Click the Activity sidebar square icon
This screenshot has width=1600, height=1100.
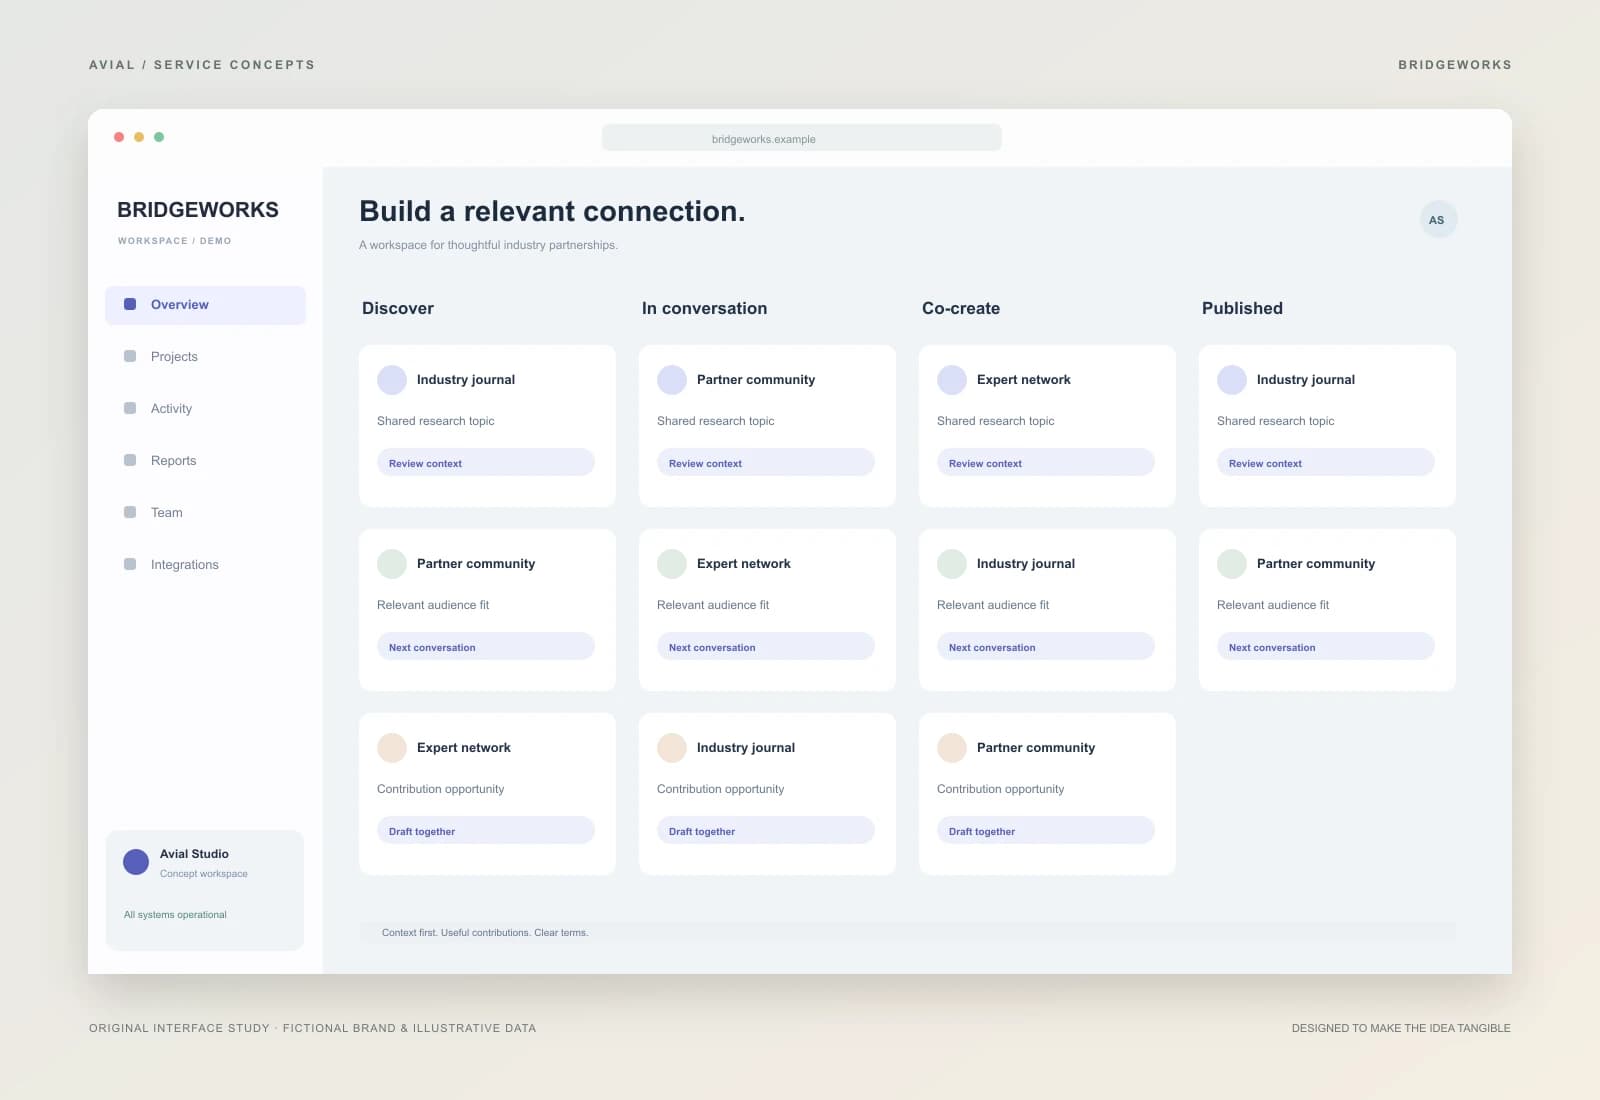point(130,408)
